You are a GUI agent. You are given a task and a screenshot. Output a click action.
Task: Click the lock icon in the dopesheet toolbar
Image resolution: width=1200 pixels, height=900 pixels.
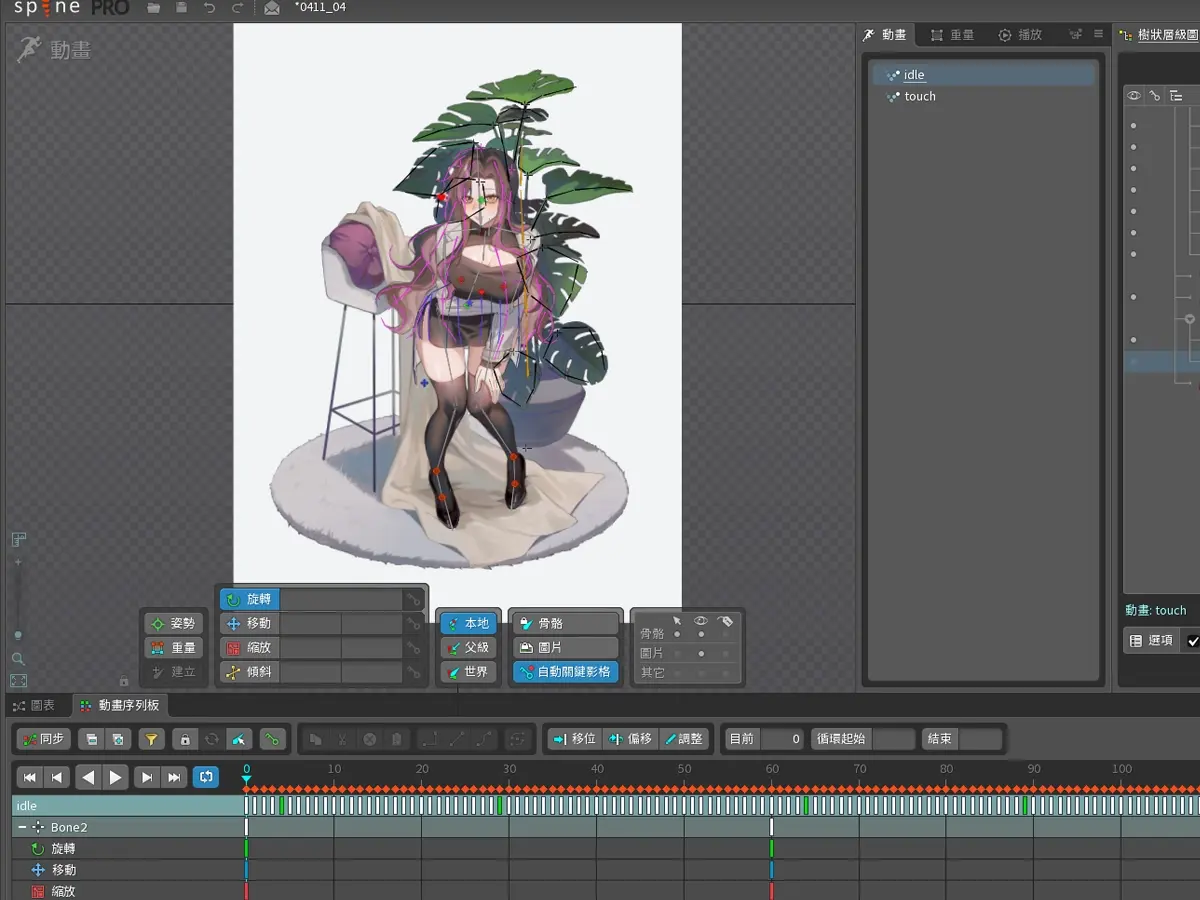tap(185, 741)
